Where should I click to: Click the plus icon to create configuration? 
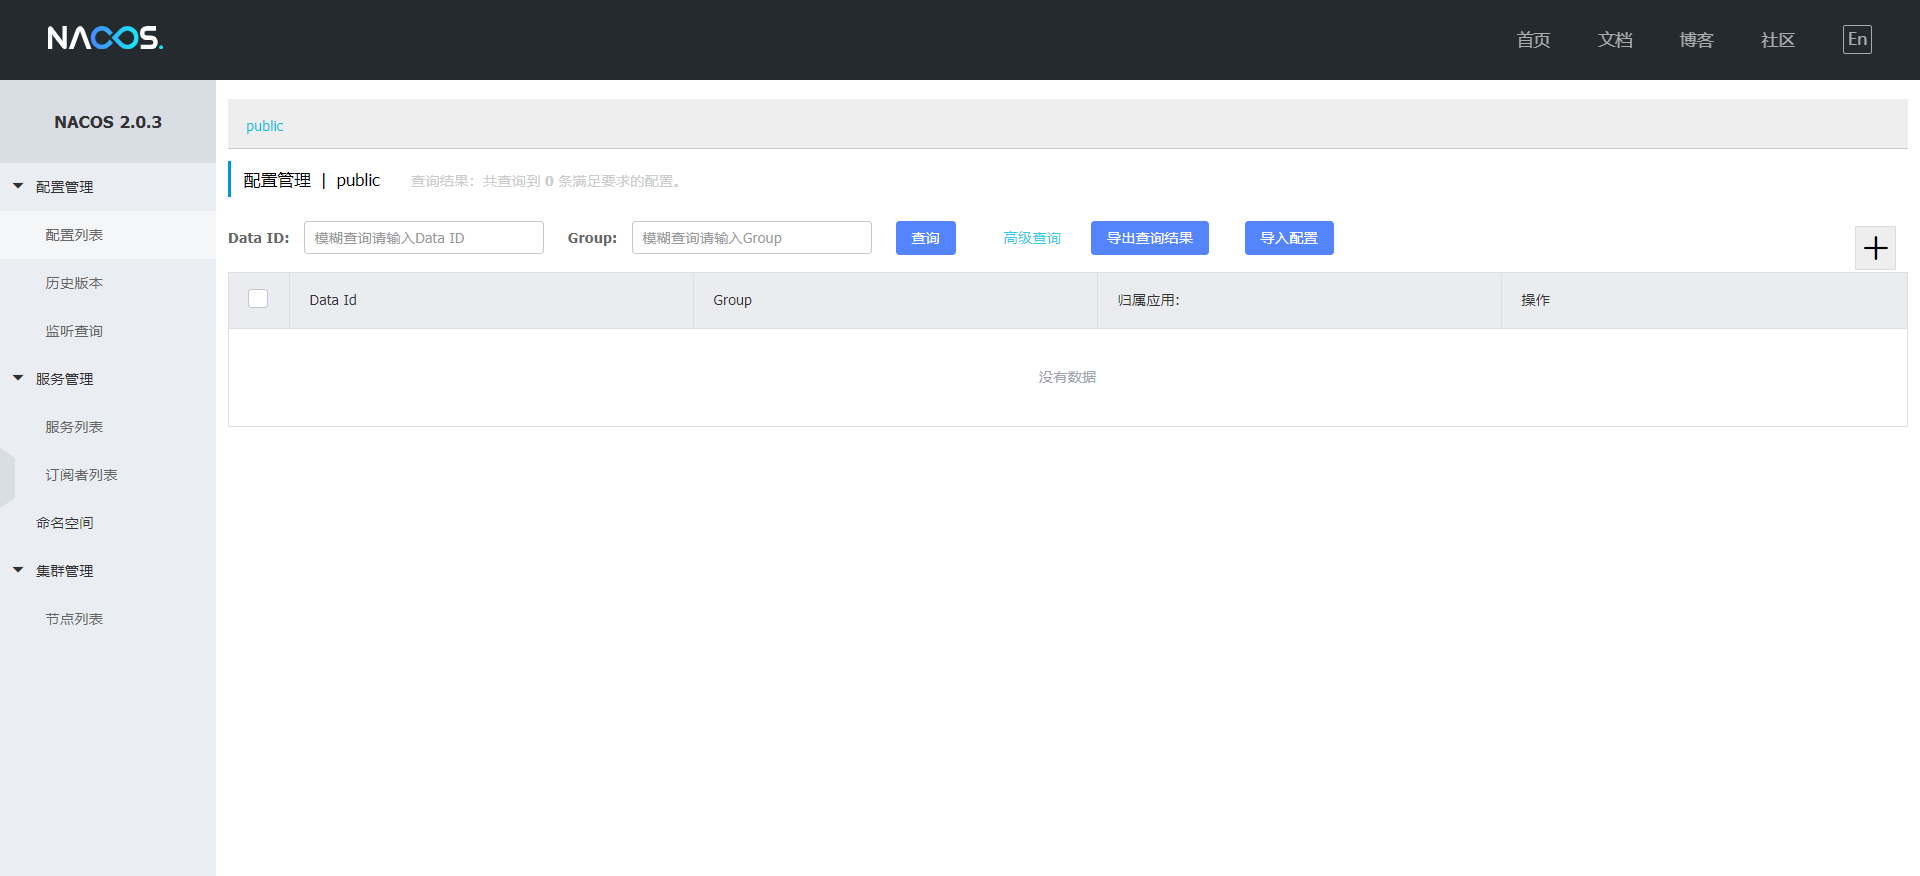(x=1875, y=248)
